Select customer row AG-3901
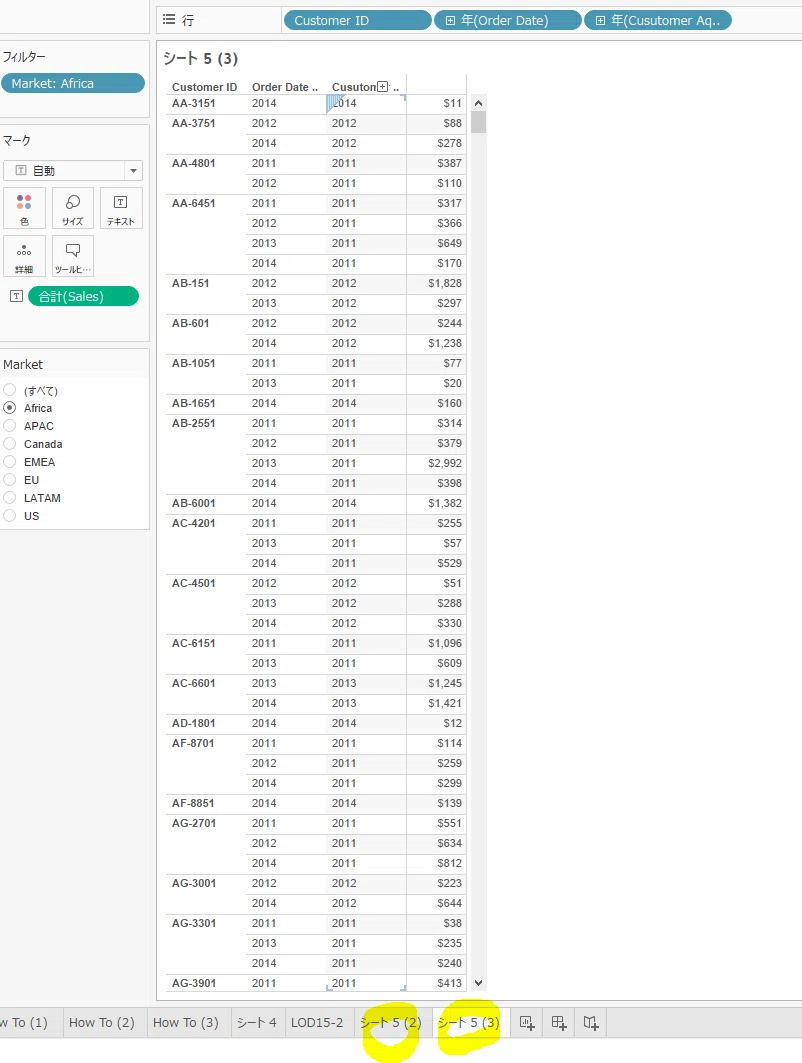Viewport: 802px width, 1063px height. pos(194,983)
